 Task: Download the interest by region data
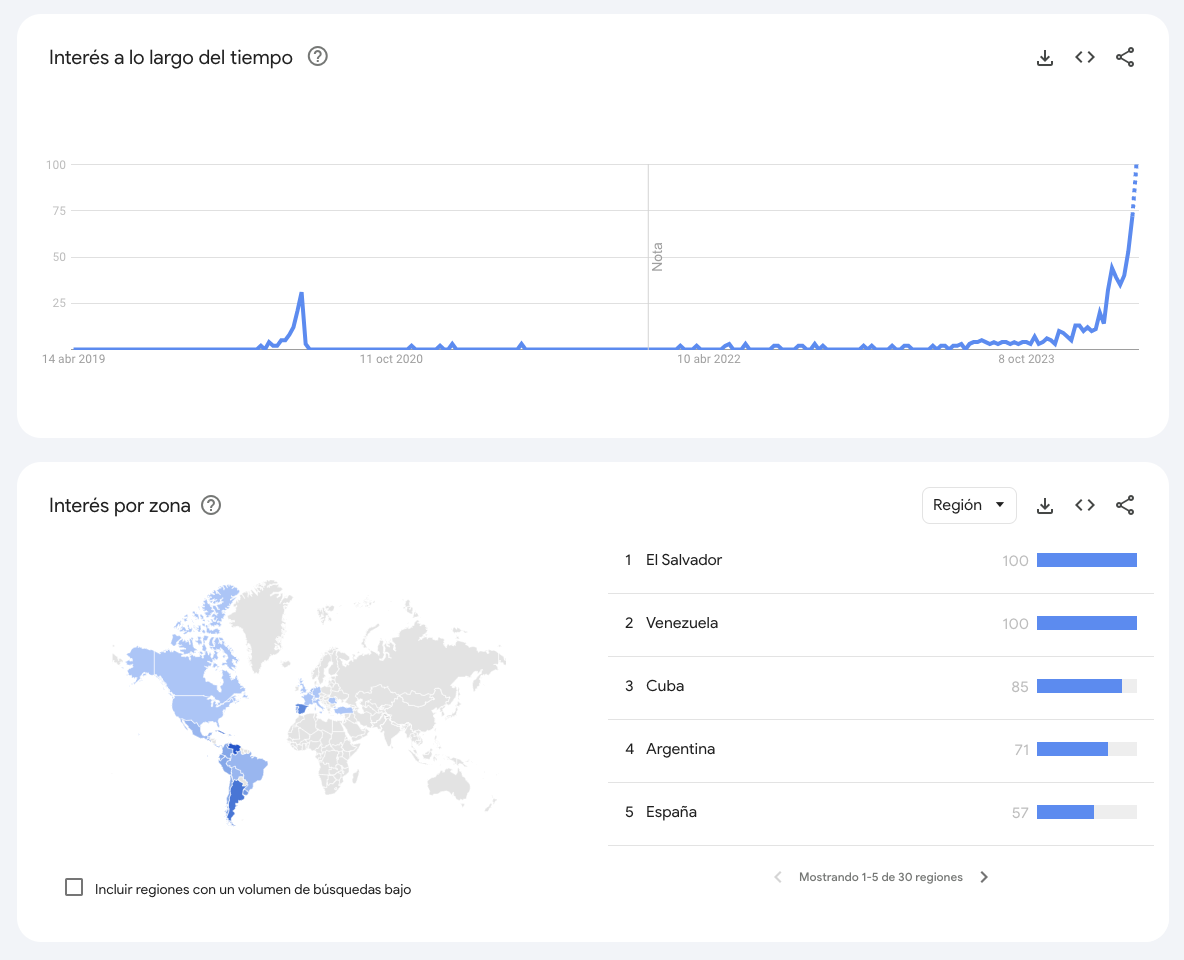[x=1045, y=506]
